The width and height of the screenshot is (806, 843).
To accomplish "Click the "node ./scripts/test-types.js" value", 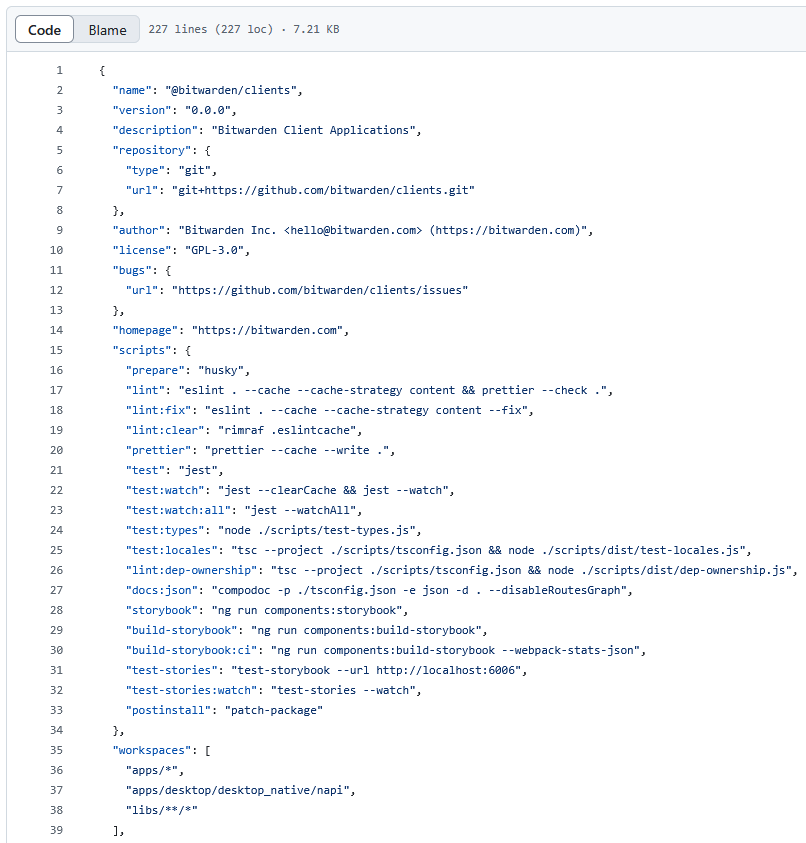I will (x=317, y=530).
